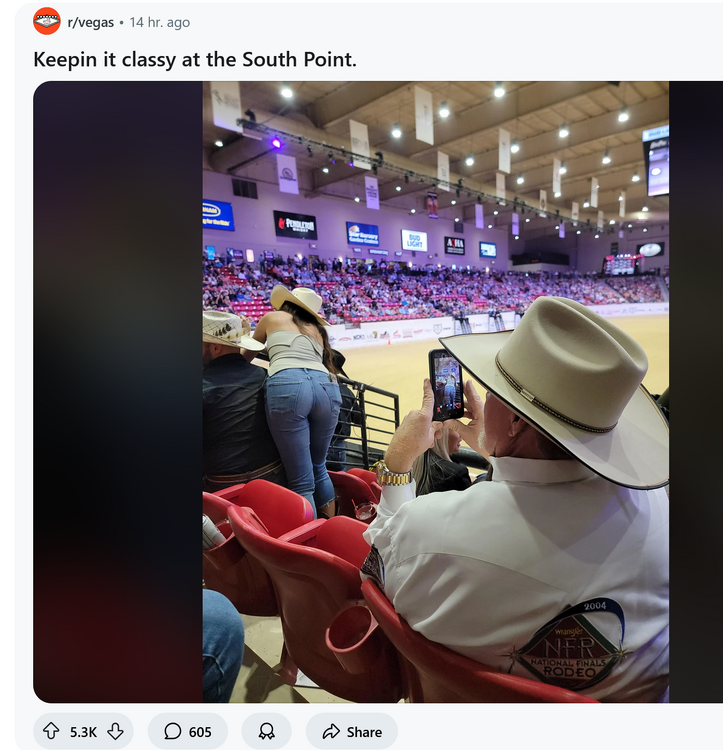The height and width of the screenshot is (750, 723).
Task: Give an award to this post
Action: coord(266,731)
